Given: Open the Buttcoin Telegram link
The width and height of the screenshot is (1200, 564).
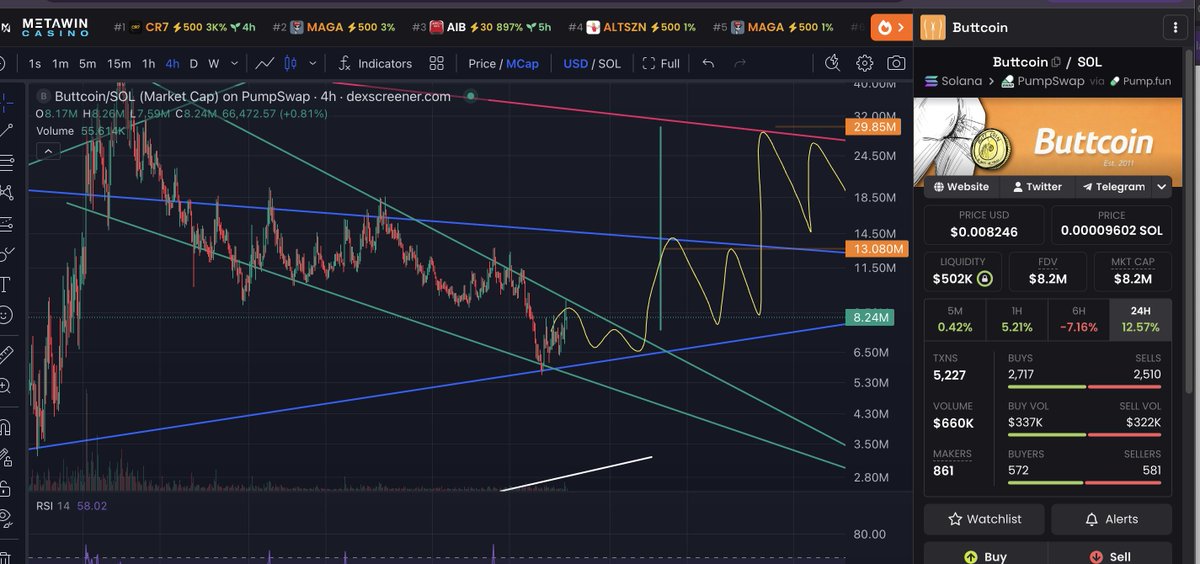Looking at the screenshot, I should [x=1114, y=186].
